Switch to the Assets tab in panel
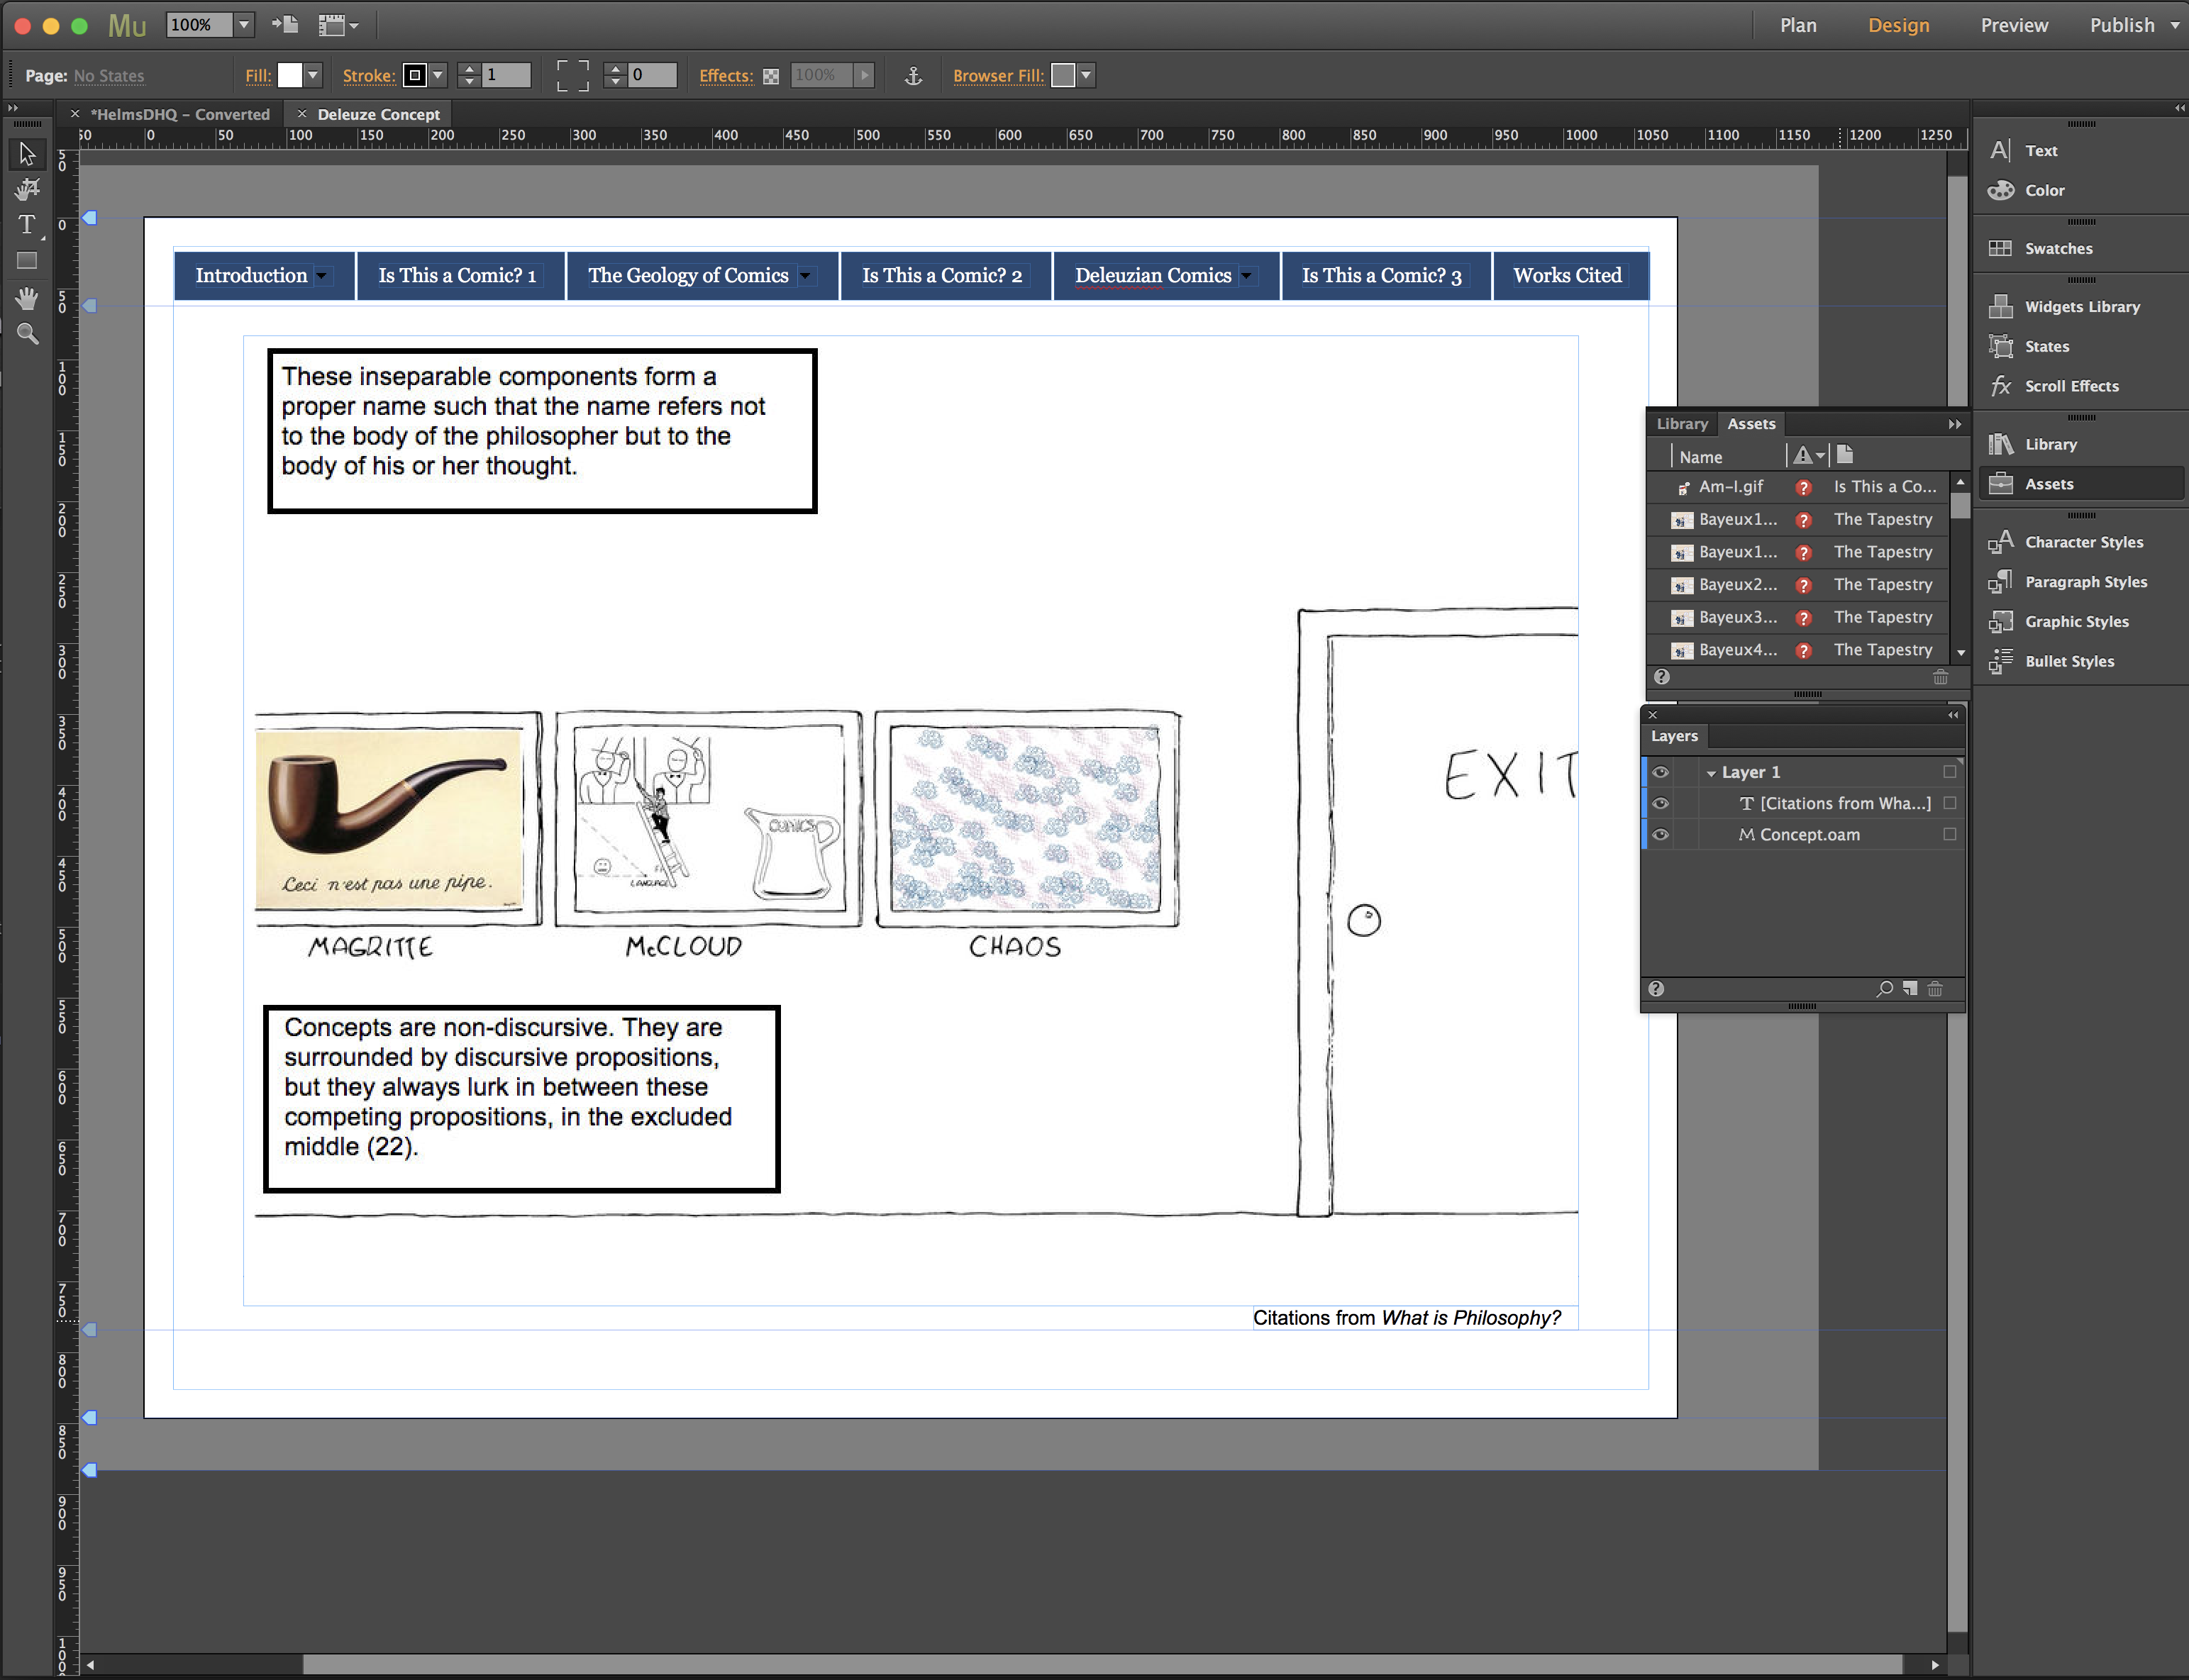 pyautogui.click(x=1753, y=423)
